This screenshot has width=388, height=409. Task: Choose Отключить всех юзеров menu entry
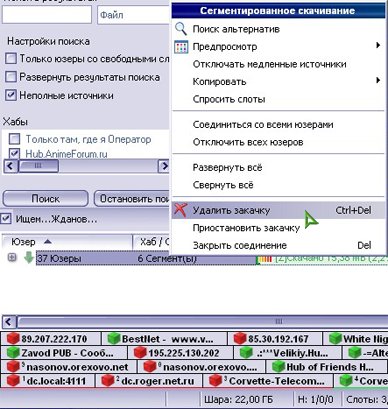248,142
